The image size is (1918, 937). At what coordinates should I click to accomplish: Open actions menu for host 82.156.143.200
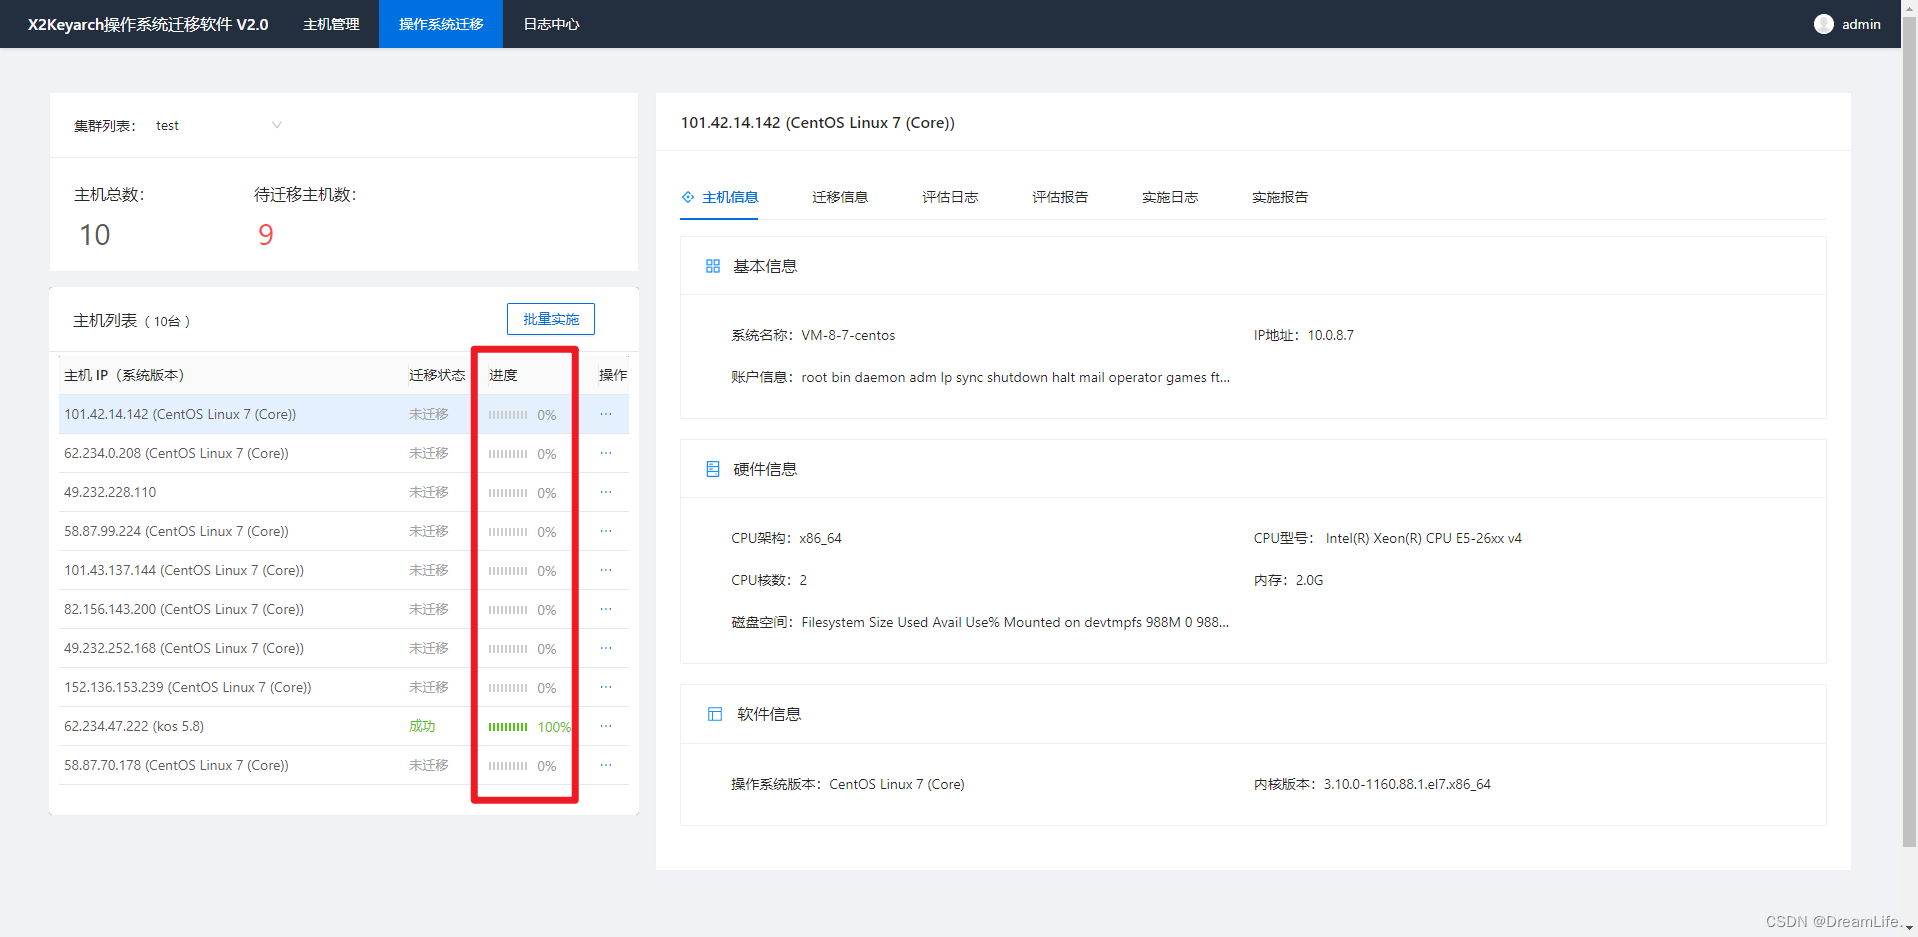(x=606, y=609)
